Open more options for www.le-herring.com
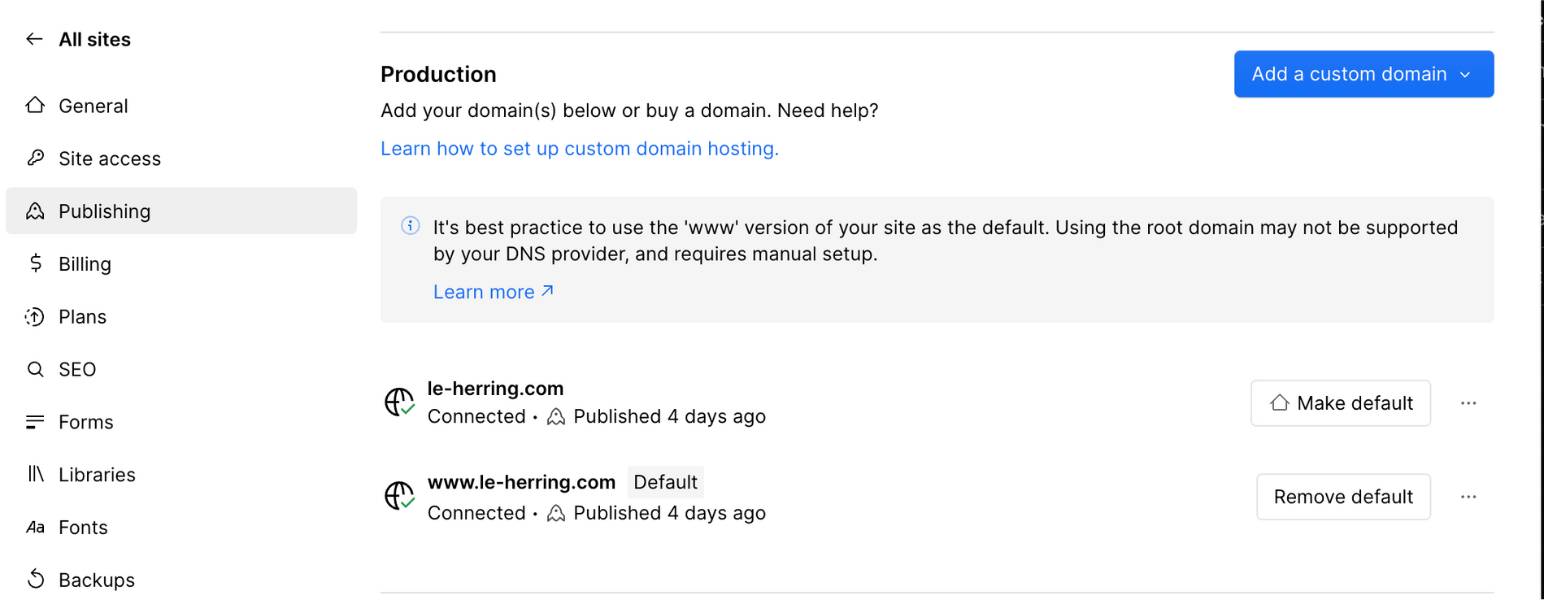Image resolution: width=1544 pixels, height=600 pixels. (x=1468, y=497)
